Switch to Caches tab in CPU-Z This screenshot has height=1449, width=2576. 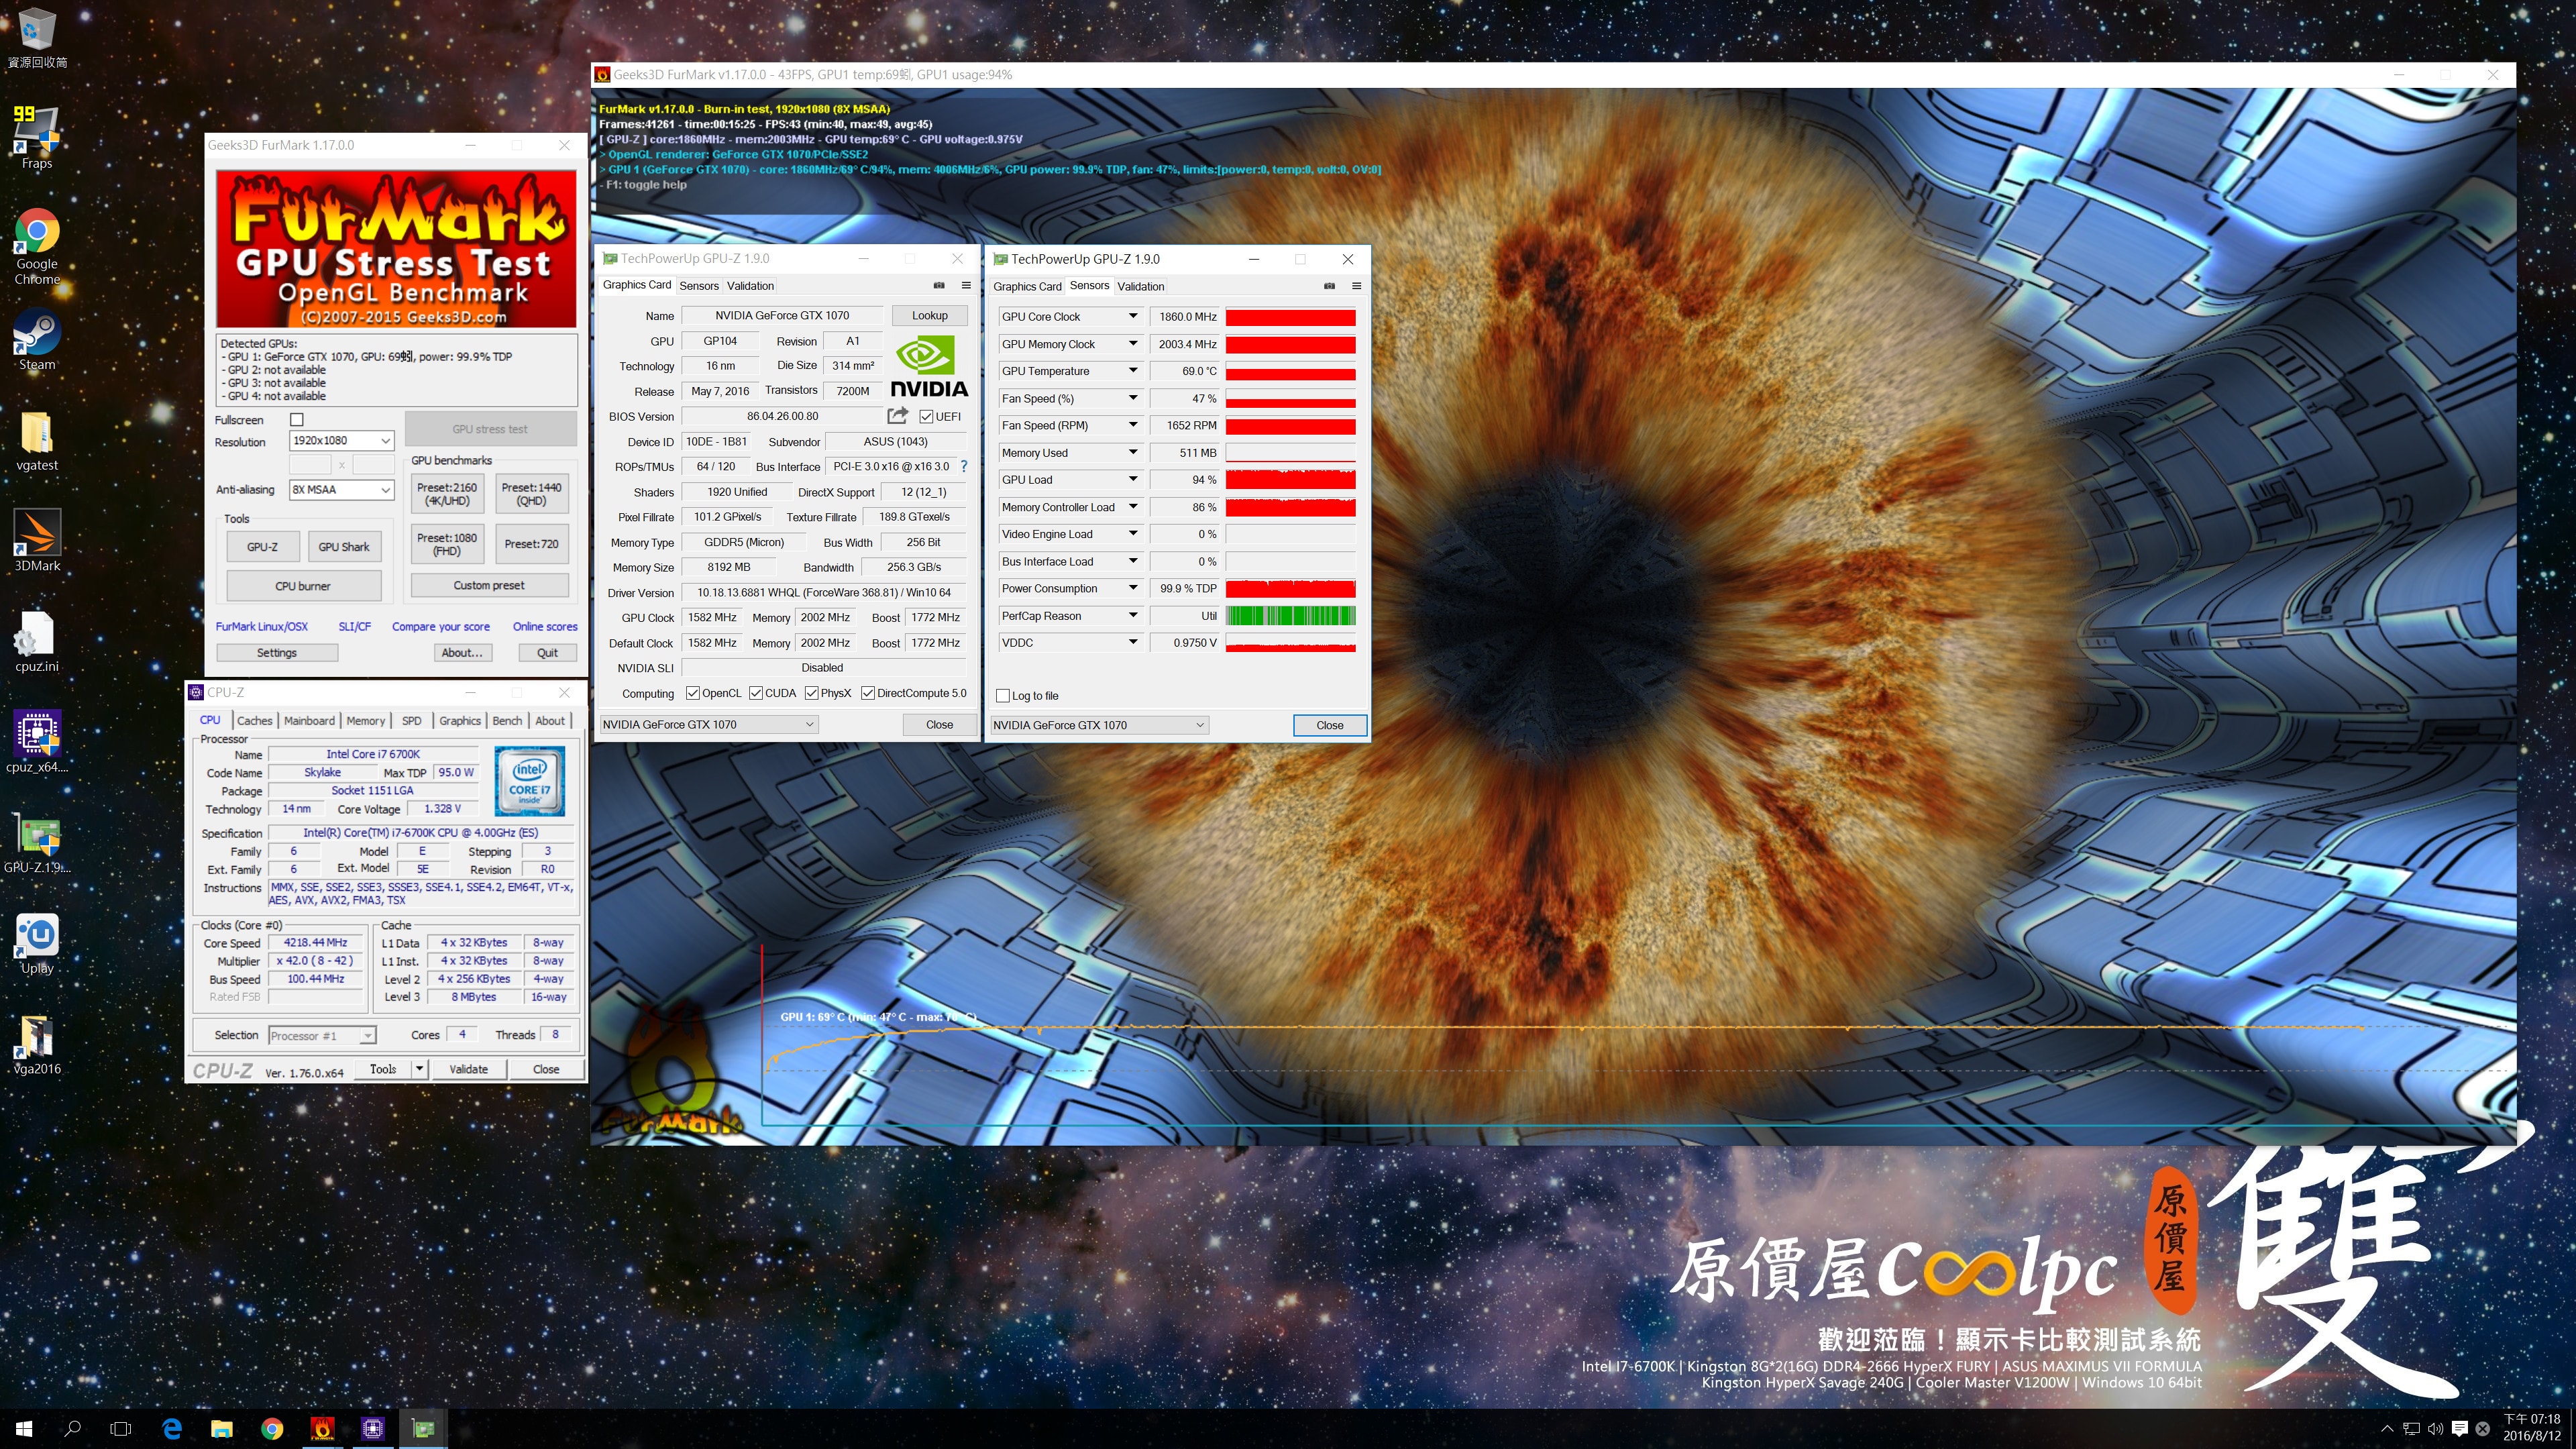pos(254,720)
